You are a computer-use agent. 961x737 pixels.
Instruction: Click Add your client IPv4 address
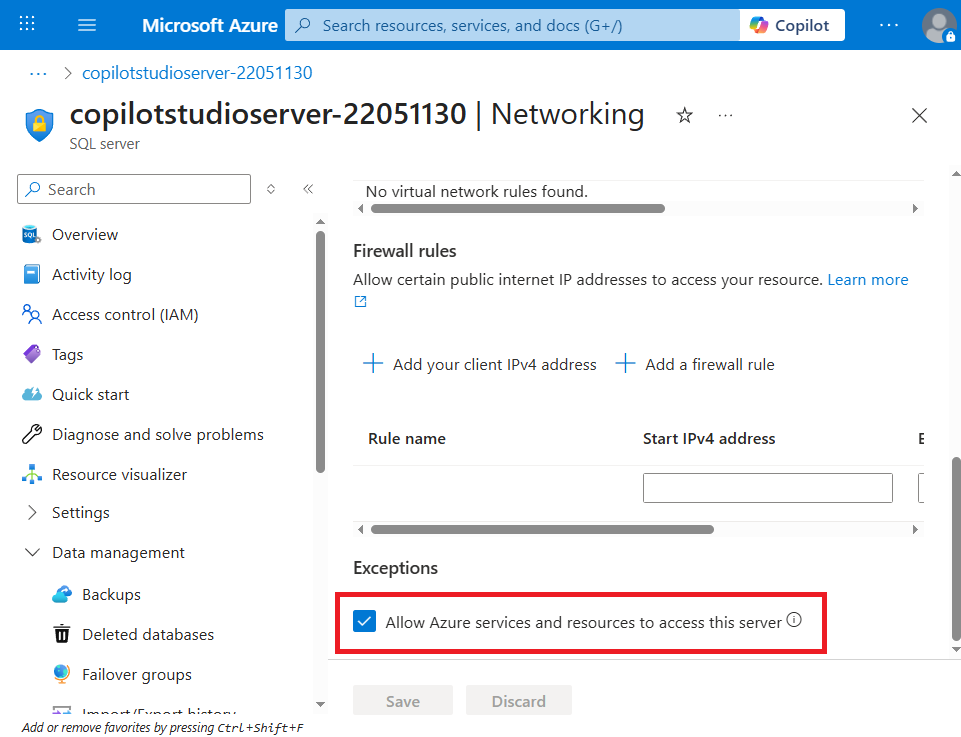pos(480,364)
